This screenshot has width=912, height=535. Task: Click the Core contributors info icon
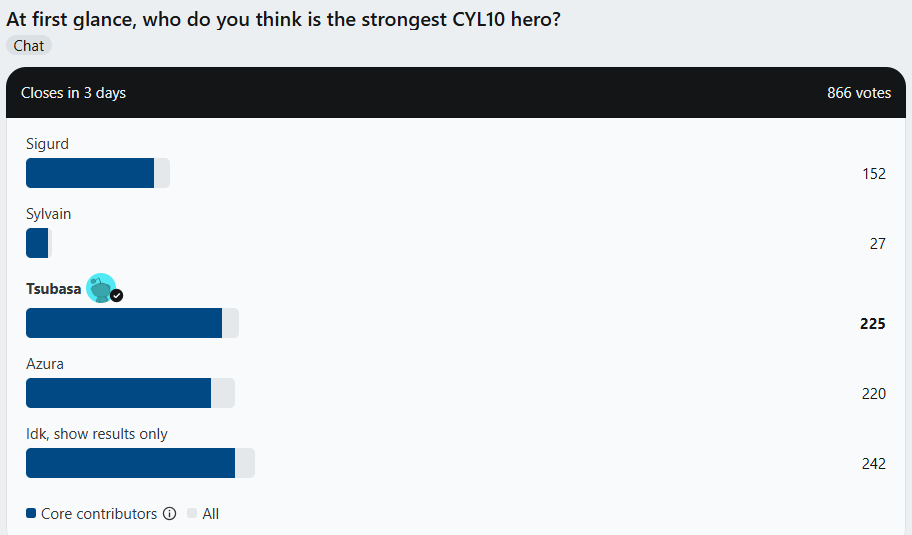point(169,513)
